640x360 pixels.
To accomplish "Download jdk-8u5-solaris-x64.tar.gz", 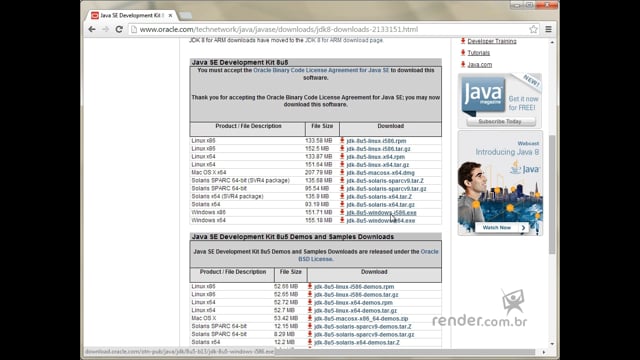I will point(380,205).
